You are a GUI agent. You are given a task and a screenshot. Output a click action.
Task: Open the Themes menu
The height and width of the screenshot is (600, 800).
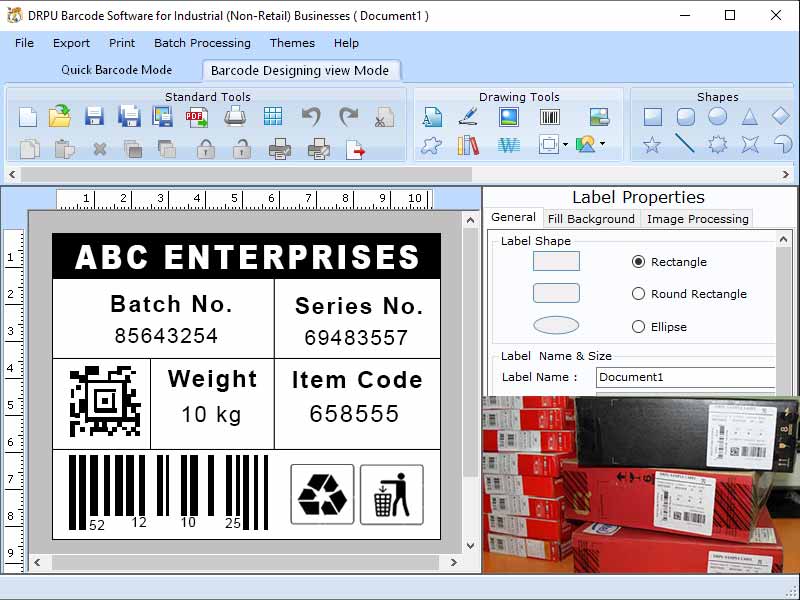[x=292, y=43]
